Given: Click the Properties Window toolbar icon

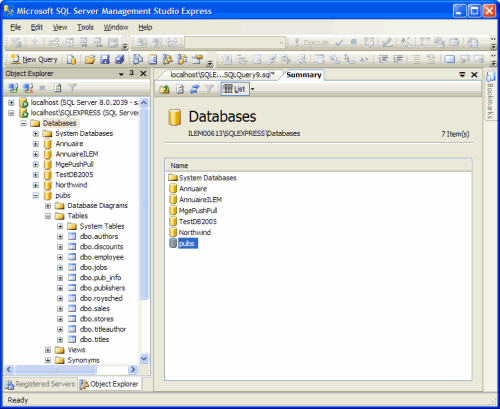Looking at the screenshot, I should click(198, 60).
